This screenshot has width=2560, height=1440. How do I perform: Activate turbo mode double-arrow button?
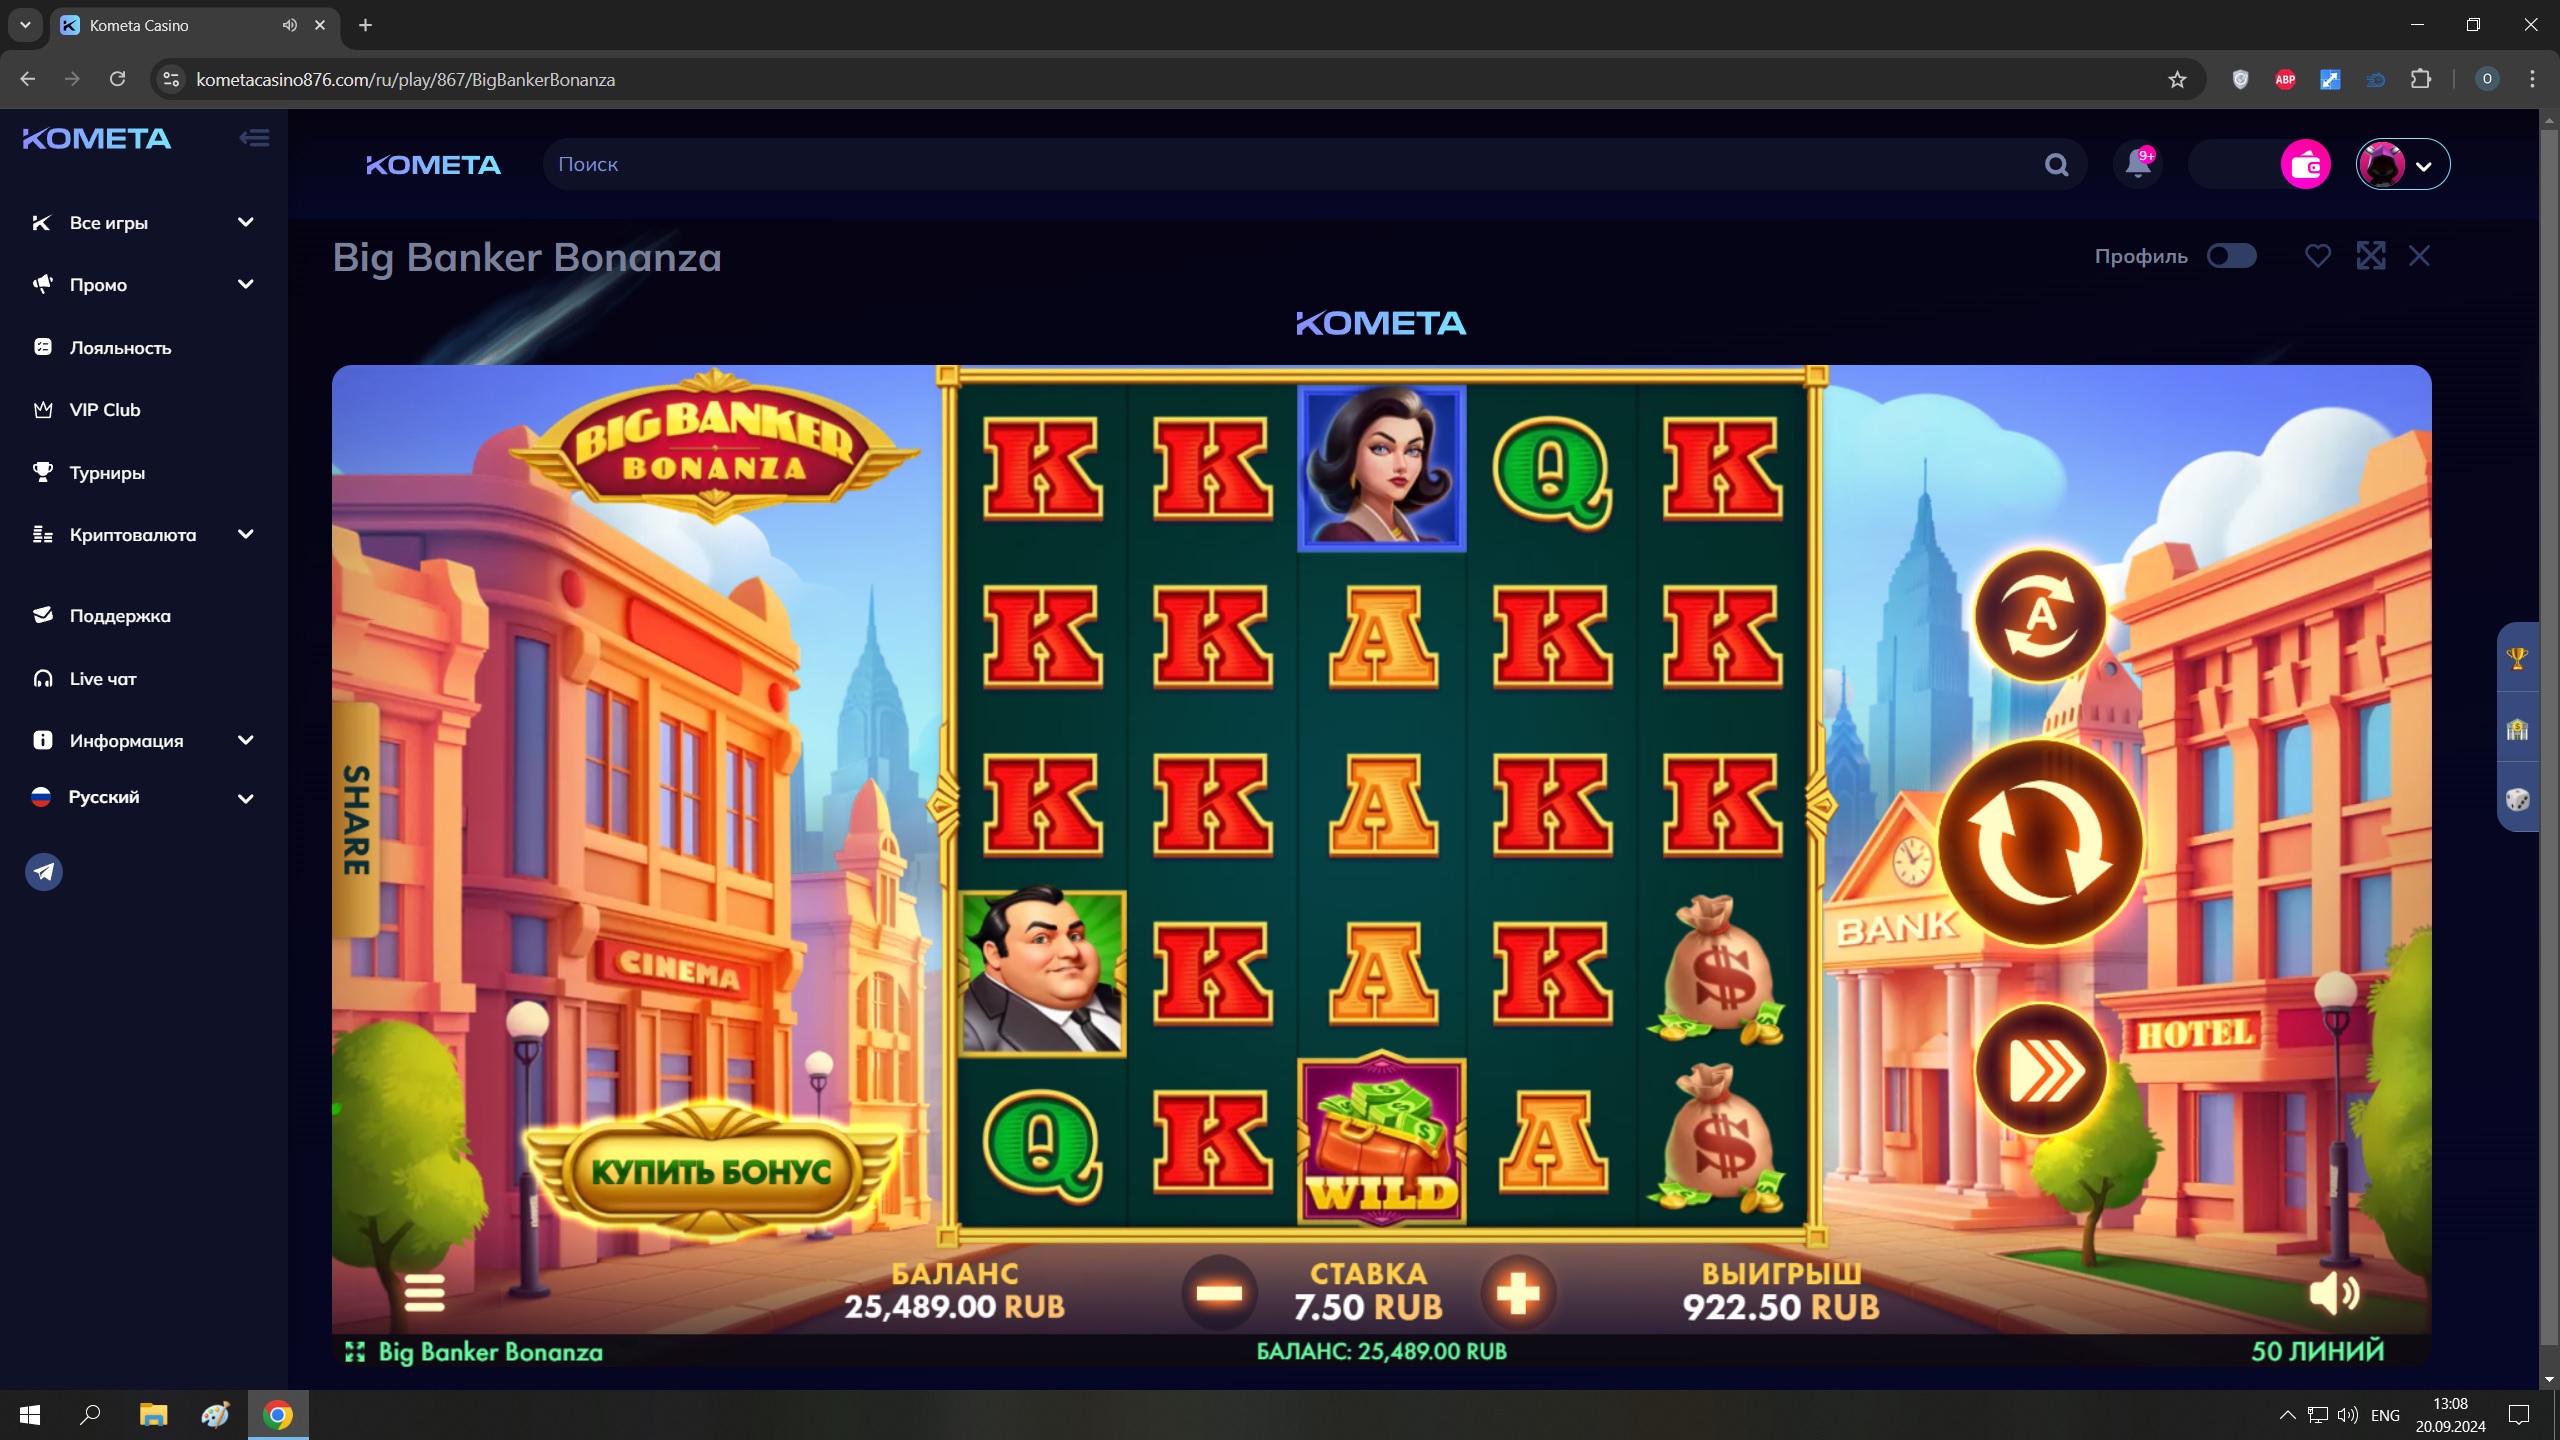click(2040, 1070)
